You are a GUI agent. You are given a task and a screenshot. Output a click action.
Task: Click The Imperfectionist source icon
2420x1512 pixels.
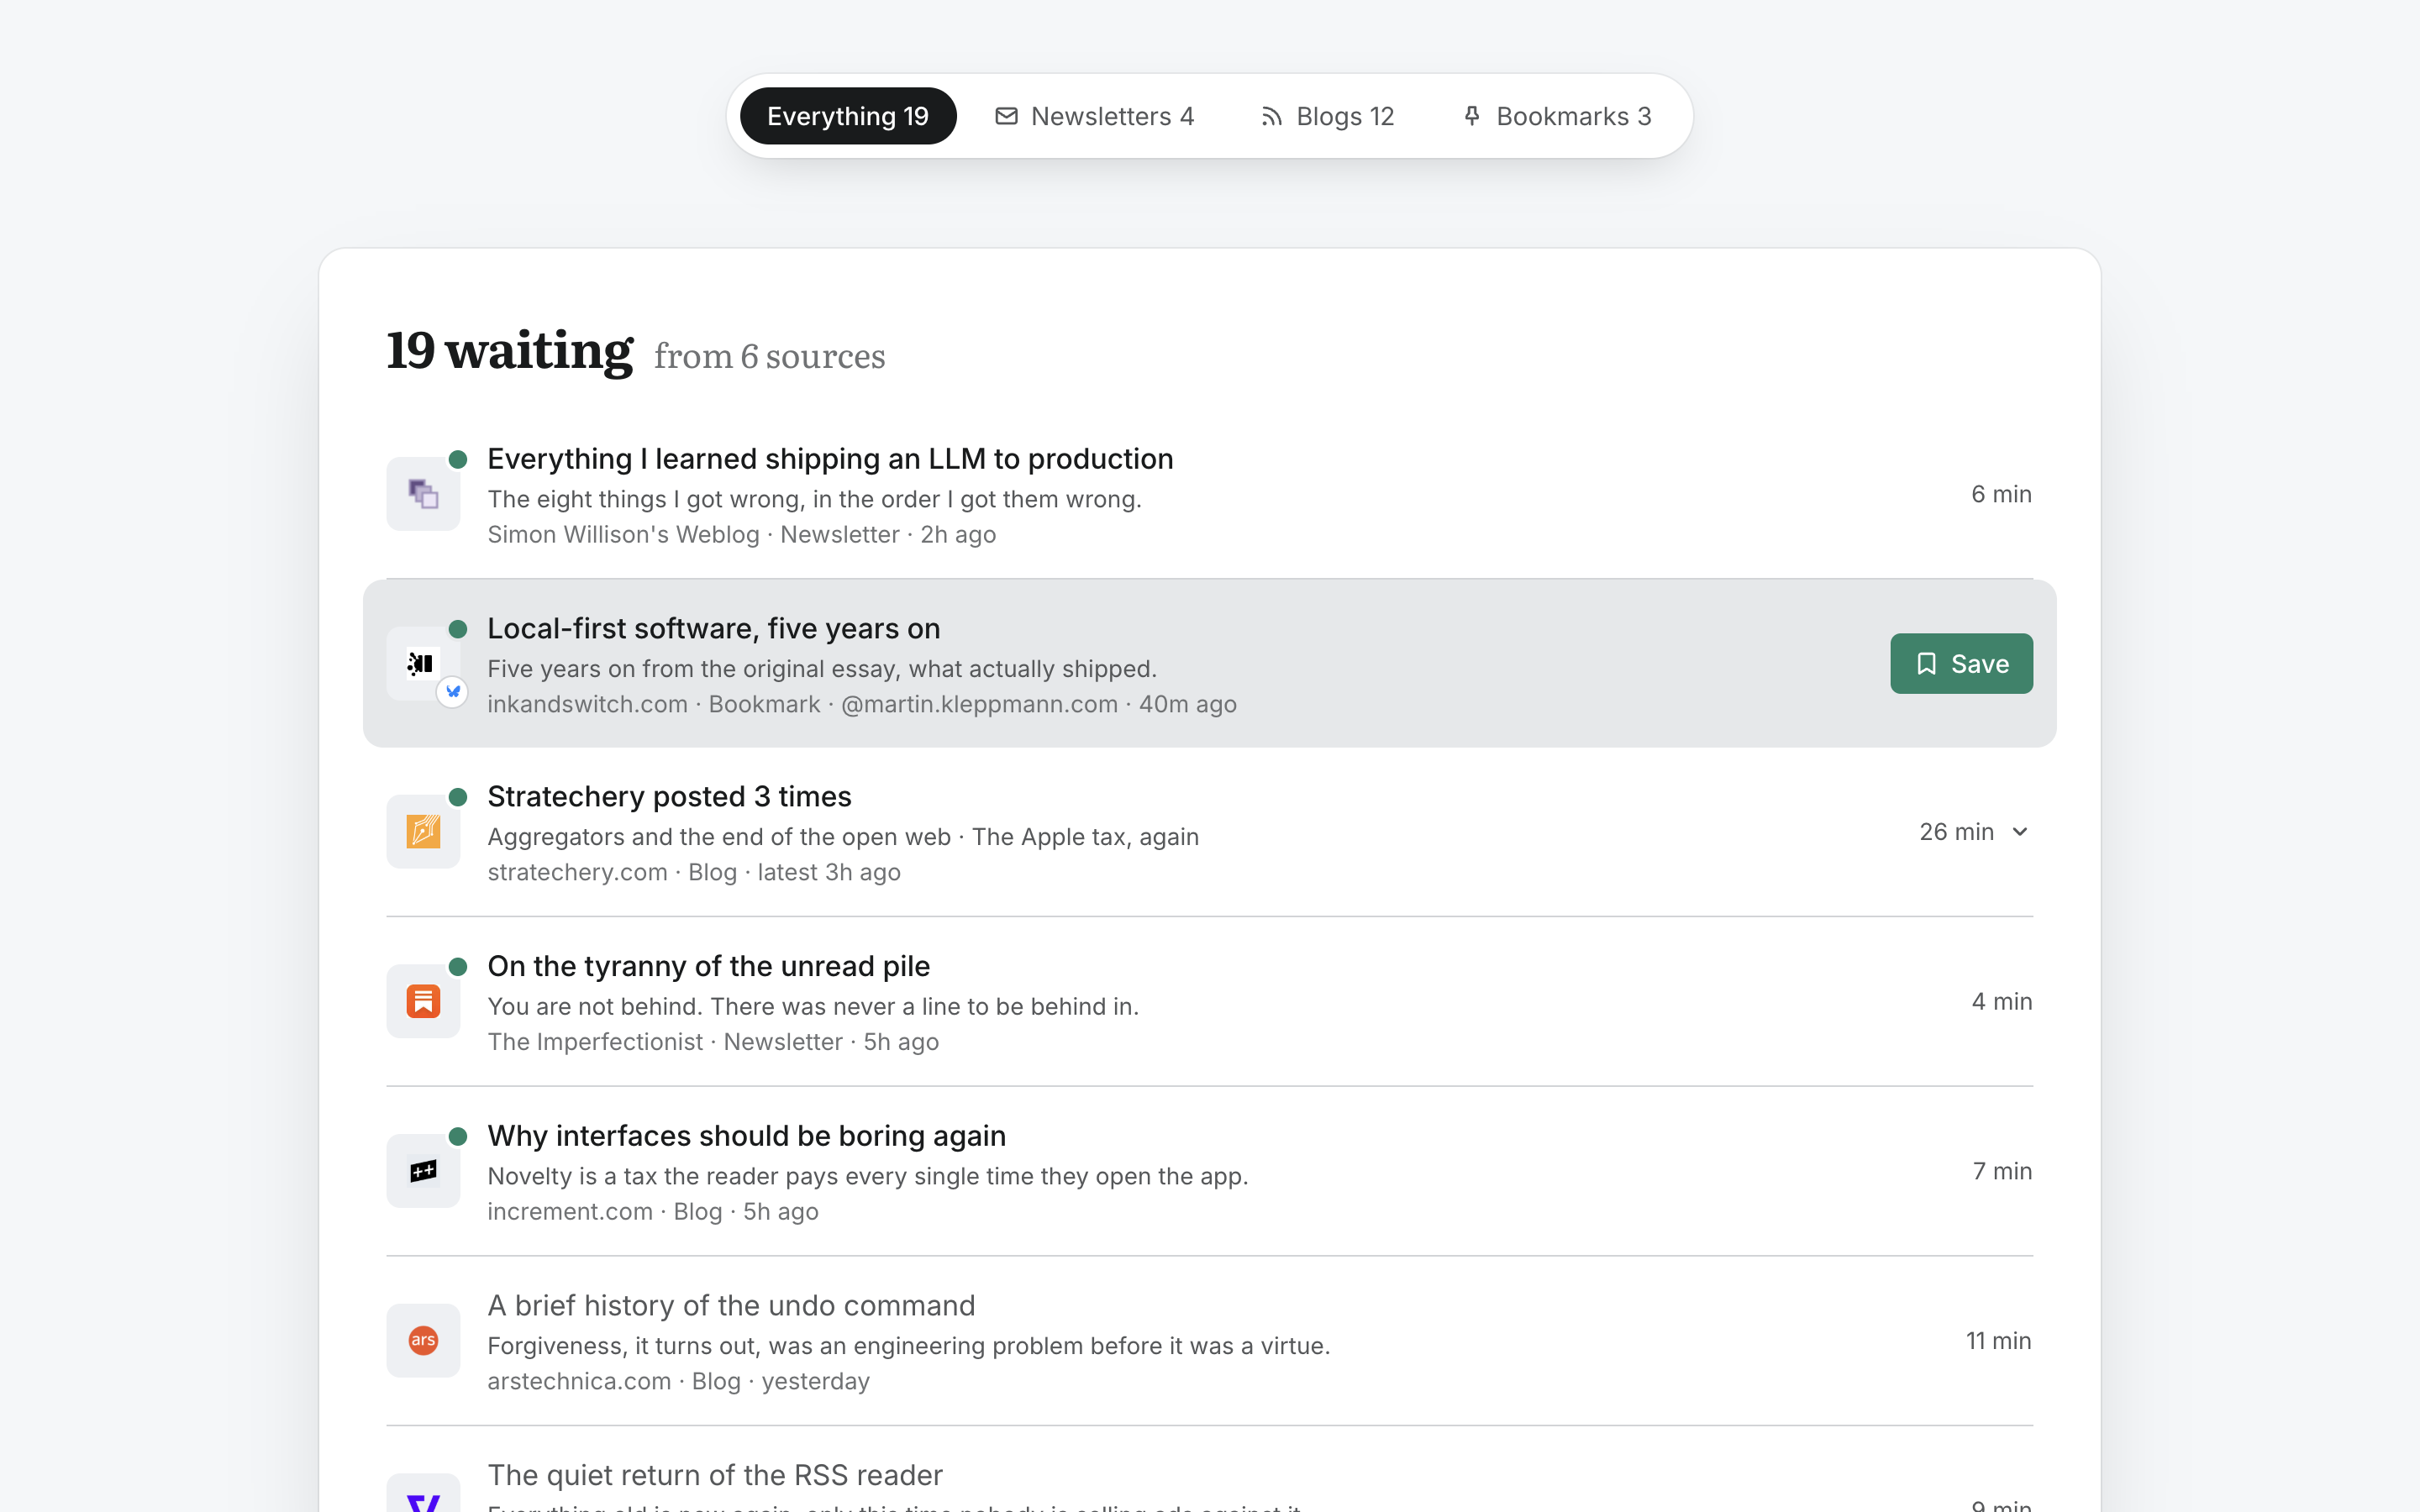click(x=423, y=1001)
